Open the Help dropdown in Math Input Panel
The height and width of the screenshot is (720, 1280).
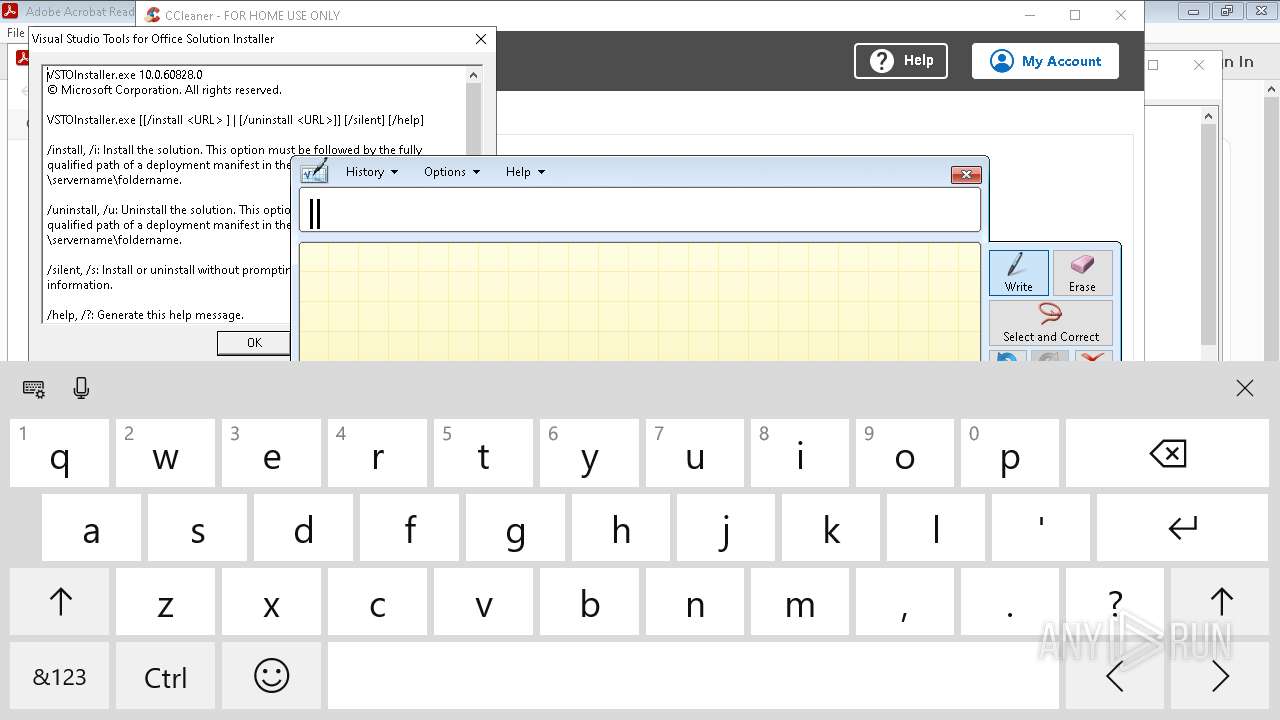coord(525,172)
